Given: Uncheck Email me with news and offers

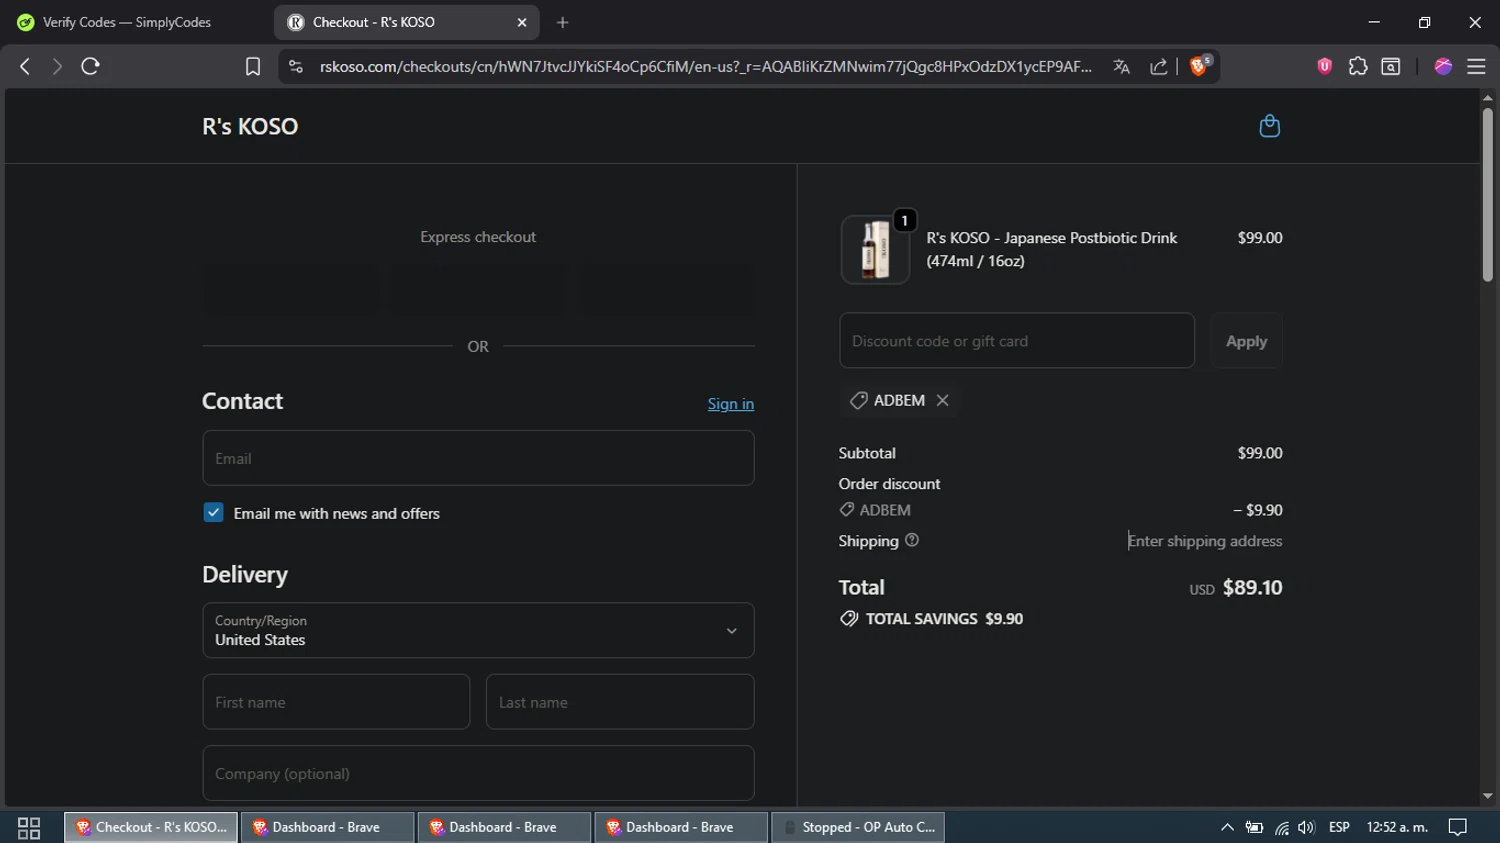Looking at the screenshot, I should tap(213, 512).
